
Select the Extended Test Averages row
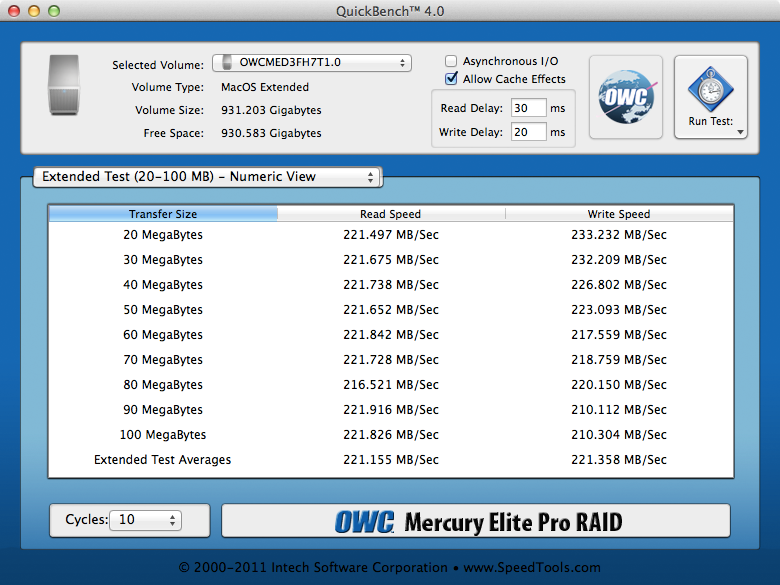coord(390,460)
